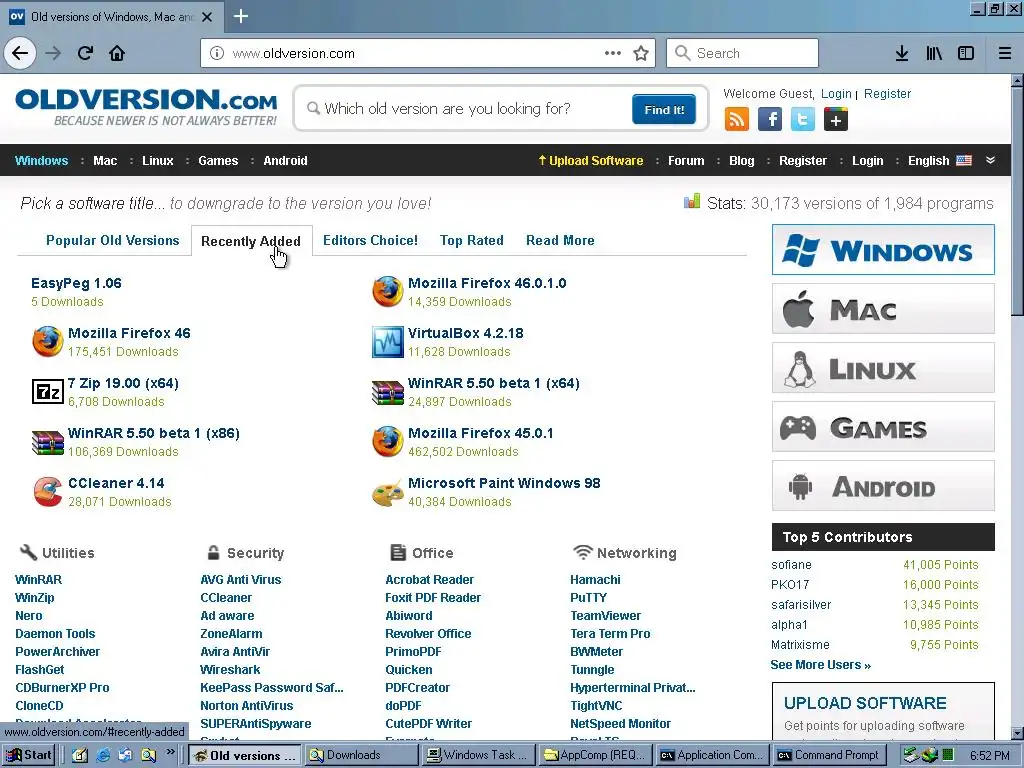
Task: Open the TeamViewer networking link
Action: coord(605,616)
